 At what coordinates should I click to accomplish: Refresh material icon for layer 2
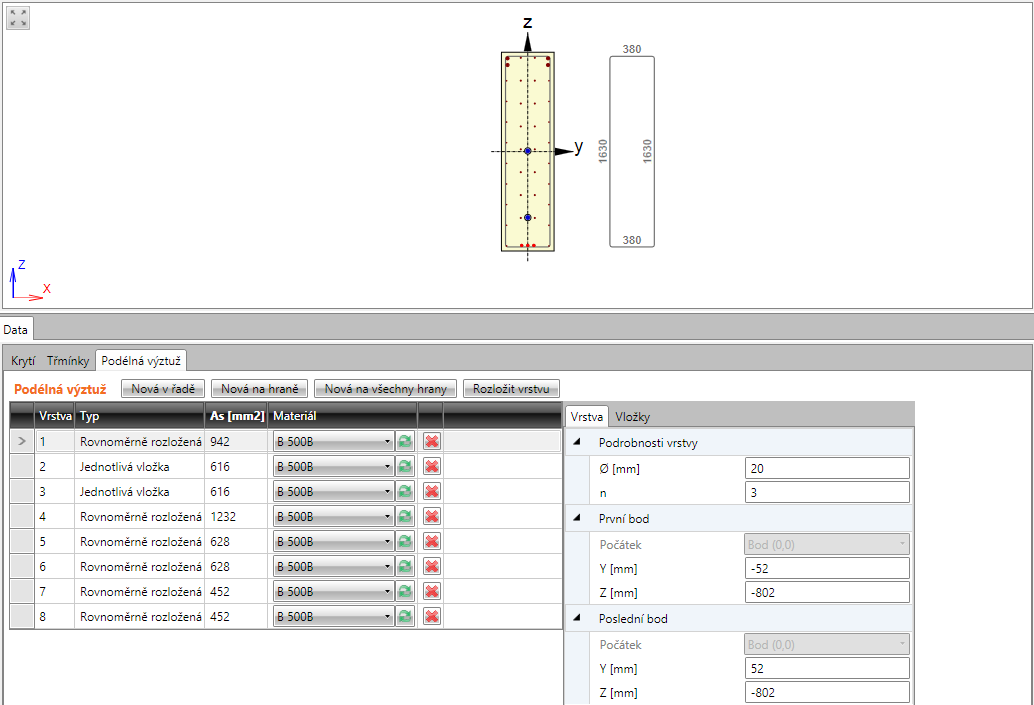(405, 466)
